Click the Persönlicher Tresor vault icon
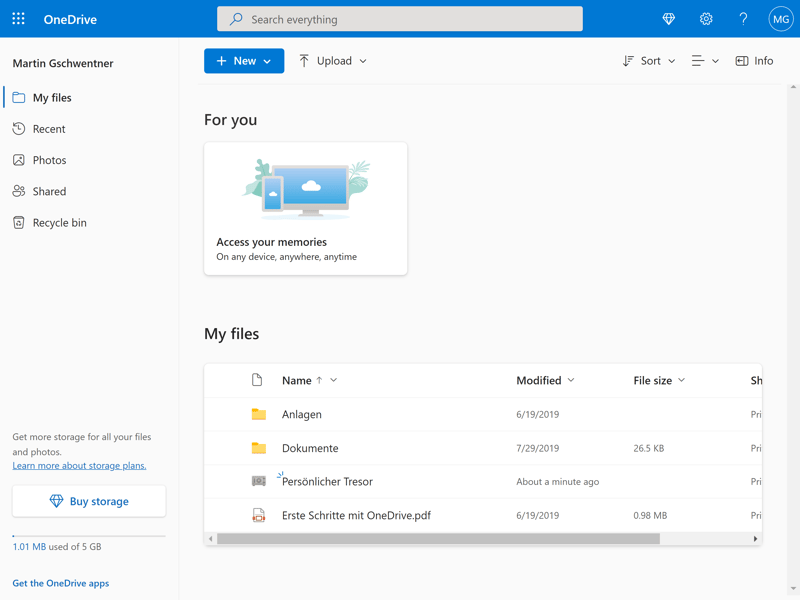Image resolution: width=800 pixels, height=600 pixels. click(x=259, y=481)
